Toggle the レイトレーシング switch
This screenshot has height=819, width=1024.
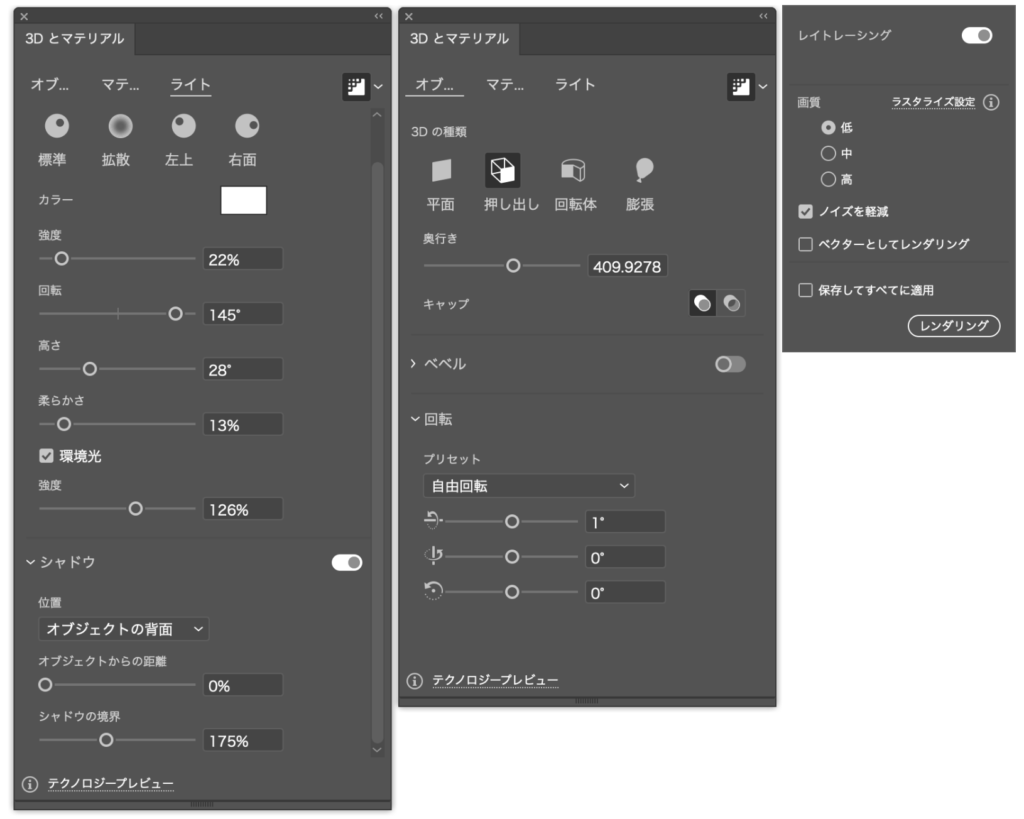coord(976,35)
